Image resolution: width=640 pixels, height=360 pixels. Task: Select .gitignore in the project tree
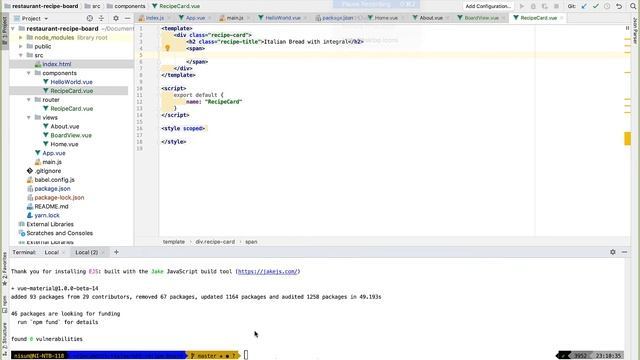coord(48,171)
